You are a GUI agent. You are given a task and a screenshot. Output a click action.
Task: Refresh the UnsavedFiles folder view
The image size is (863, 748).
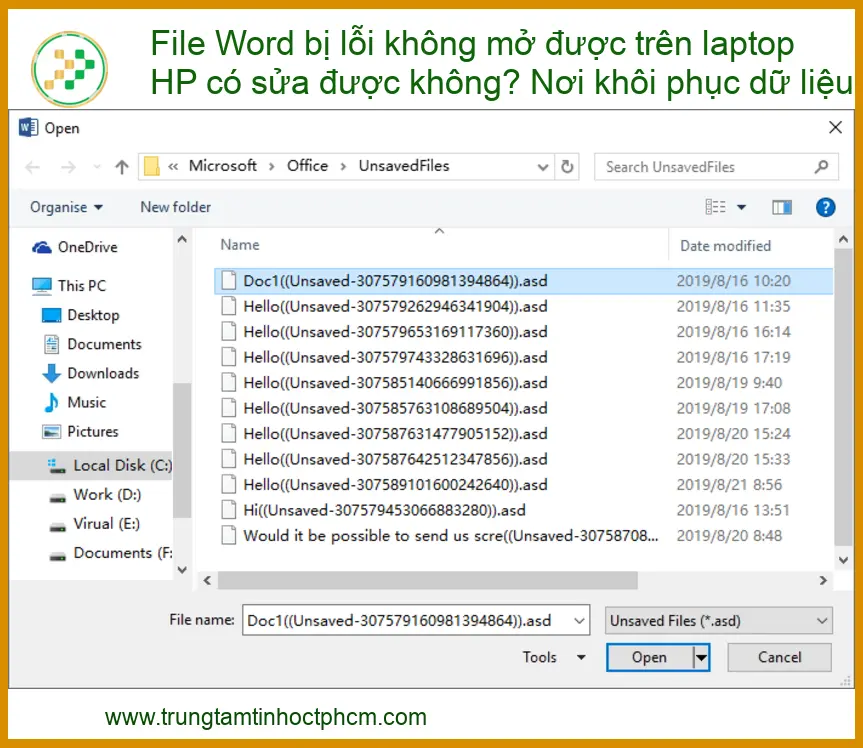(568, 167)
